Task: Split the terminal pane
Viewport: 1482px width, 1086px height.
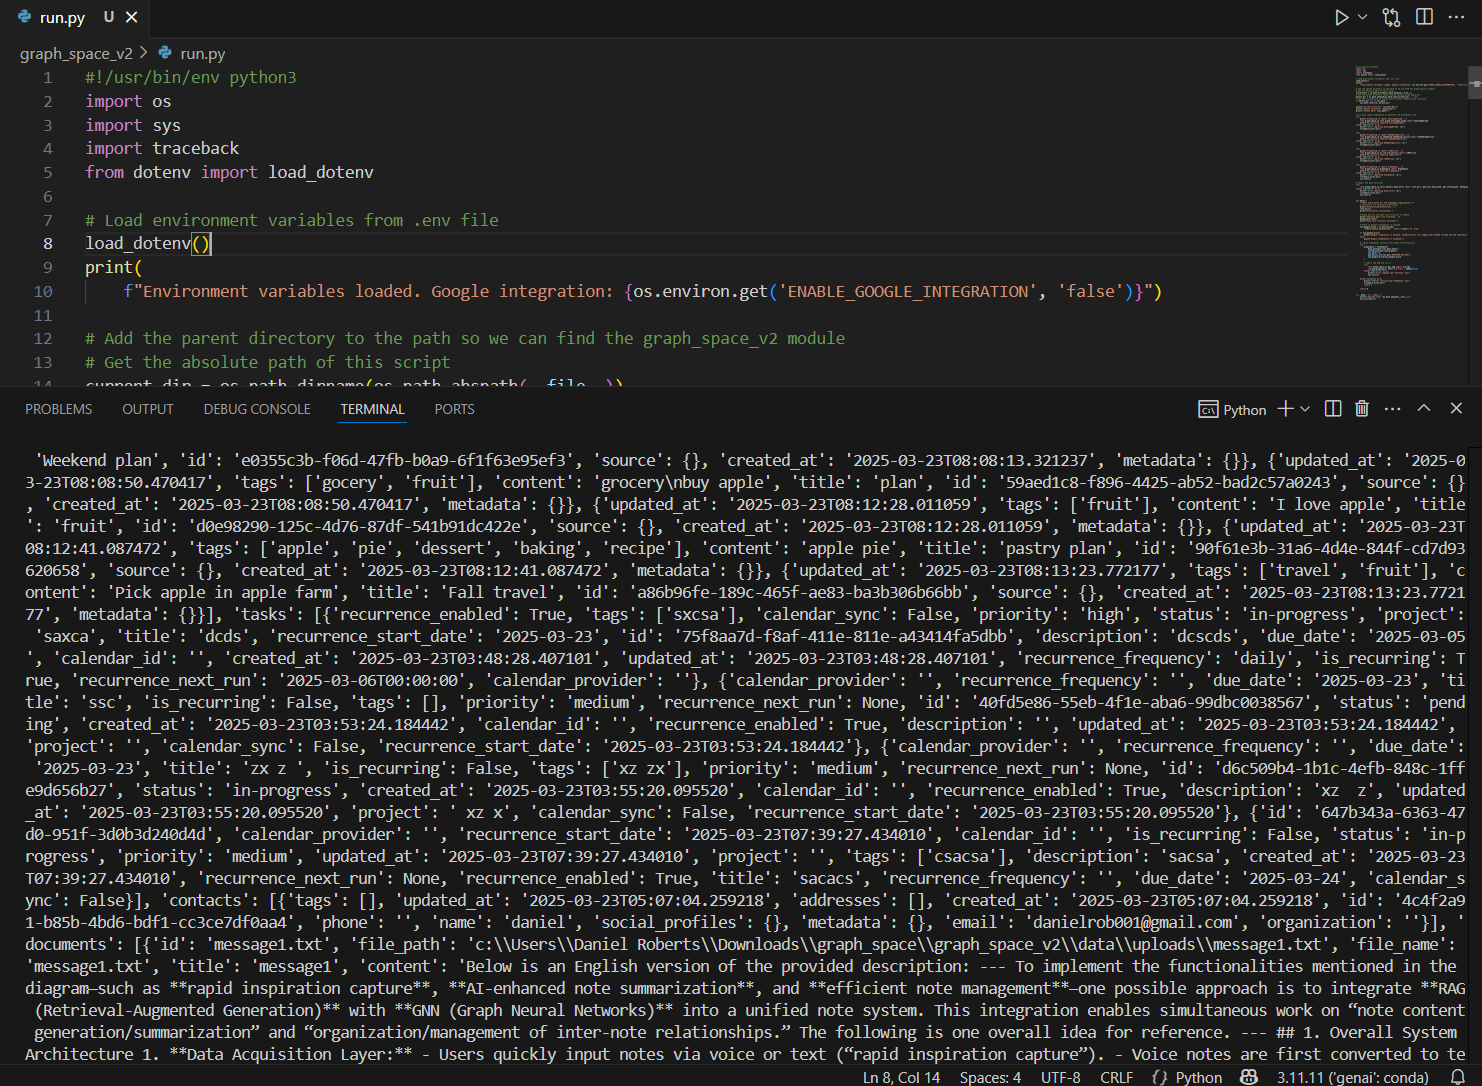Action: click(1332, 408)
